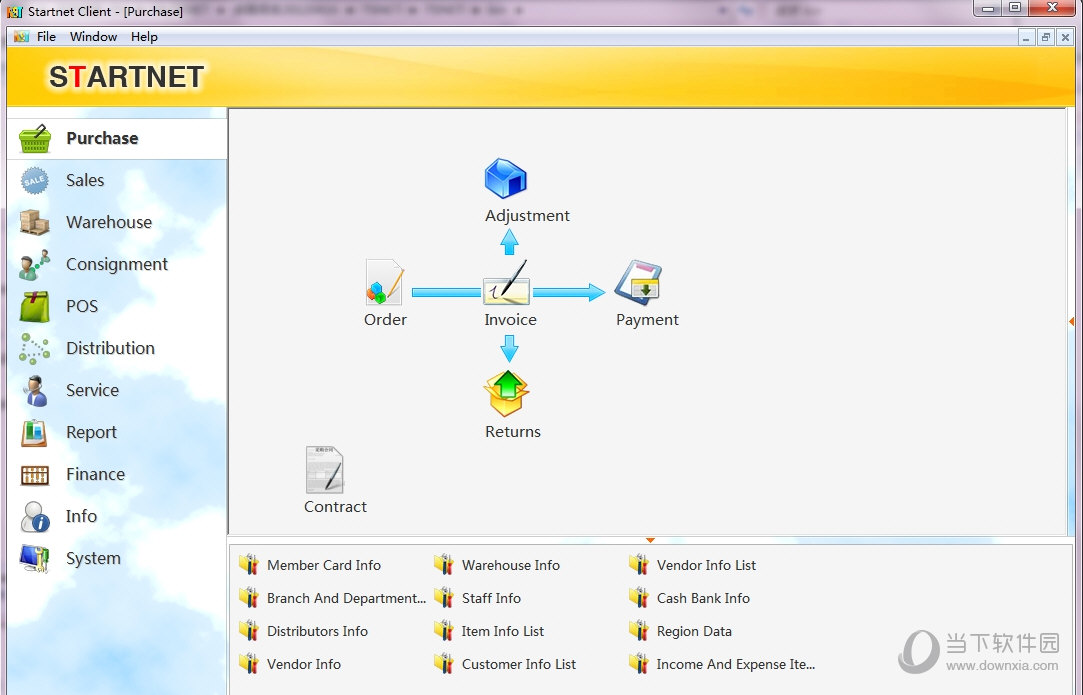Click the Cash Bank Info folder icon

[x=638, y=598]
